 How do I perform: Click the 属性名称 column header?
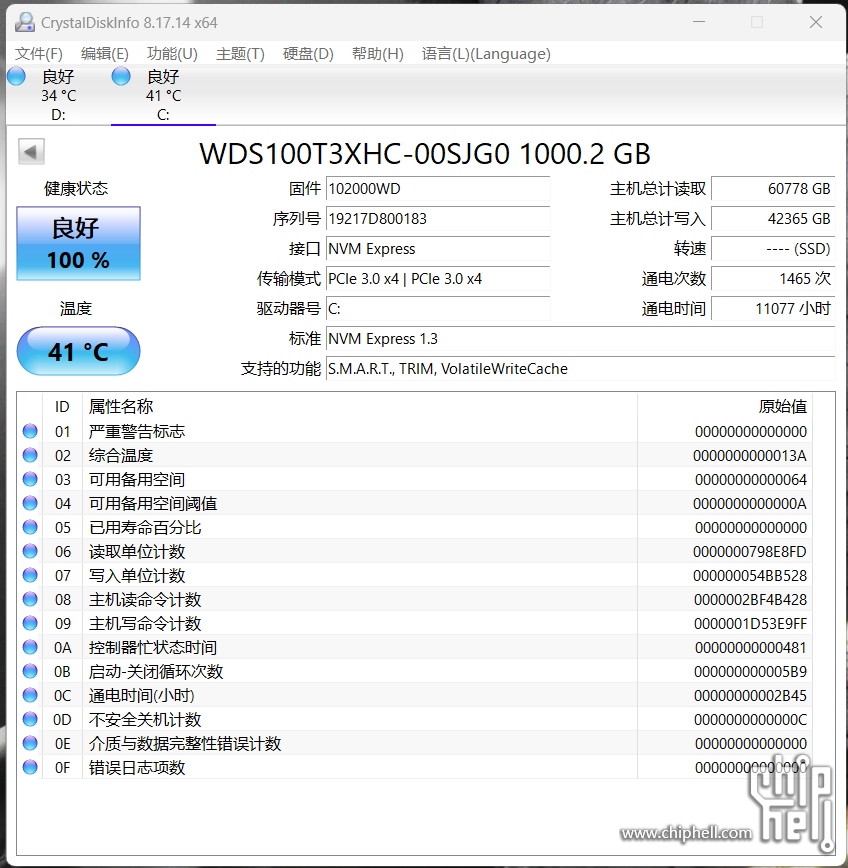coord(360,407)
